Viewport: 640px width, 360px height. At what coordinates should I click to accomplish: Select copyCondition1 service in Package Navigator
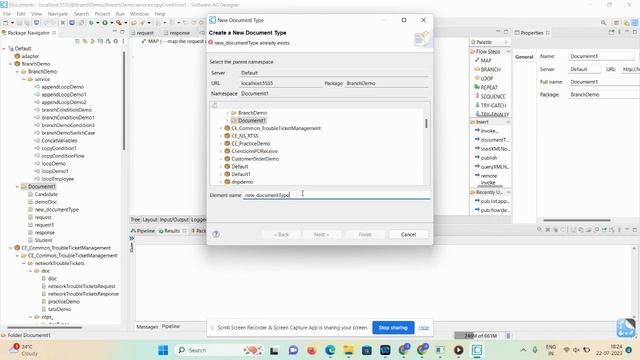59,148
